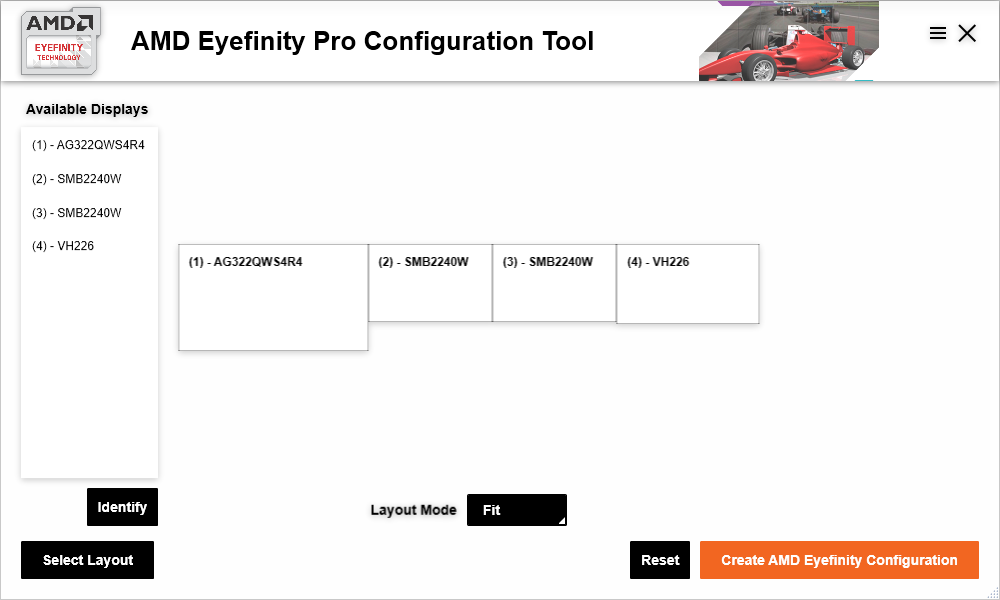
Task: Click the (3) SMB2240W display tile
Action: (x=554, y=282)
